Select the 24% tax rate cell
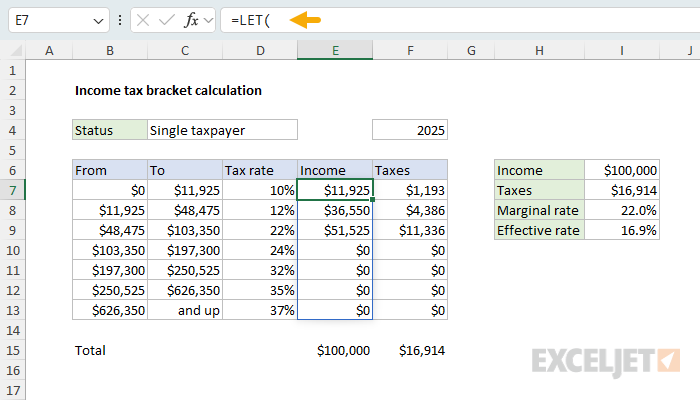The height and width of the screenshot is (400, 700). (260, 250)
